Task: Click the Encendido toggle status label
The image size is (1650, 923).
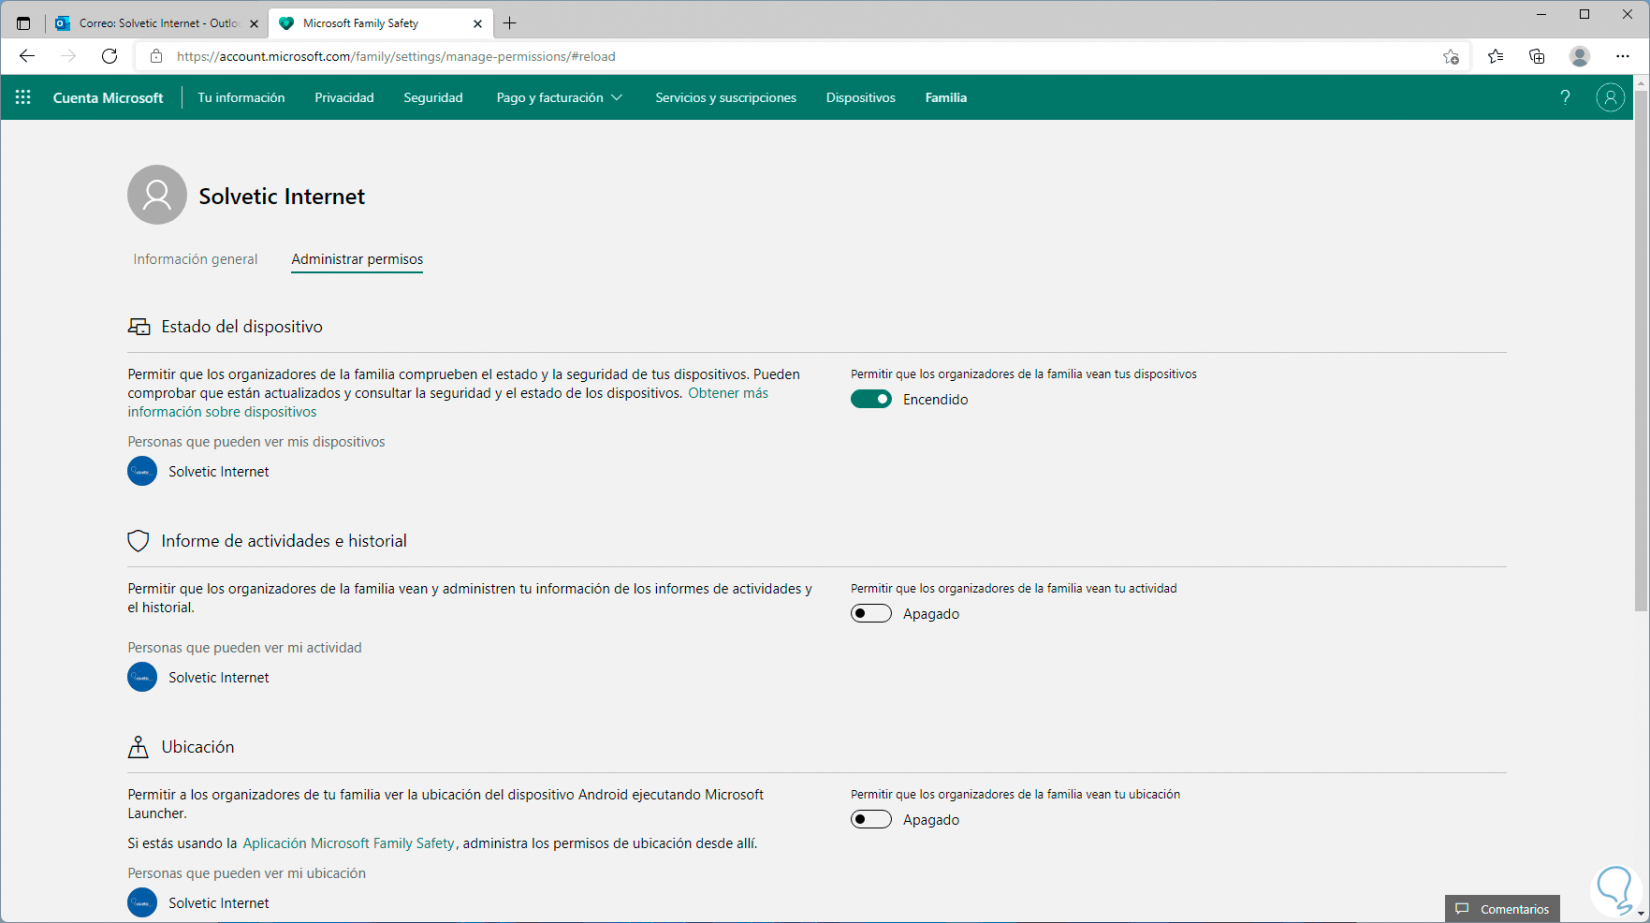Action: tap(935, 399)
